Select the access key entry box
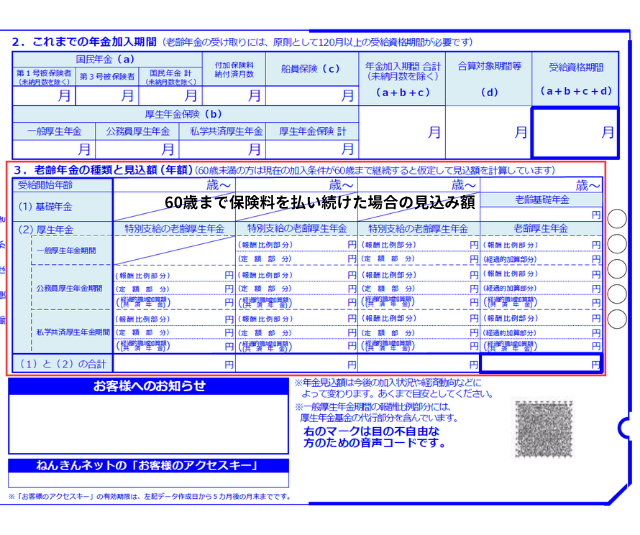Screen dimensions: 640x535 point(149,480)
